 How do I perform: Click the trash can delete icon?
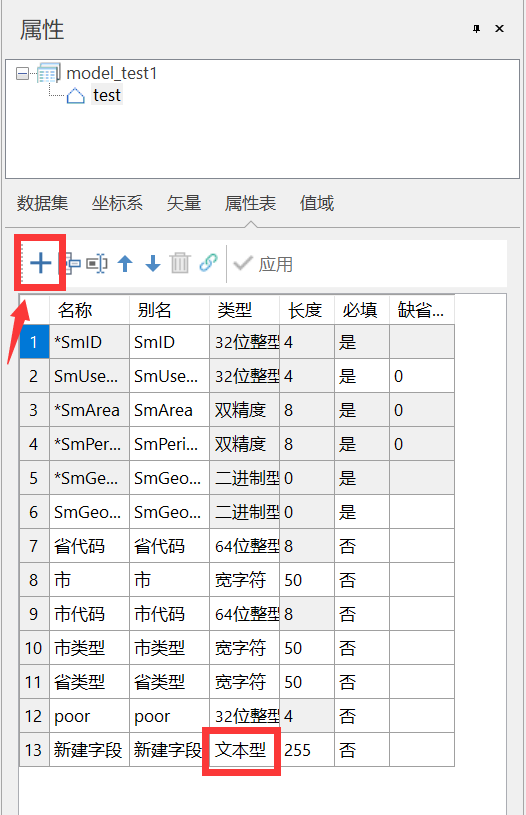click(180, 263)
